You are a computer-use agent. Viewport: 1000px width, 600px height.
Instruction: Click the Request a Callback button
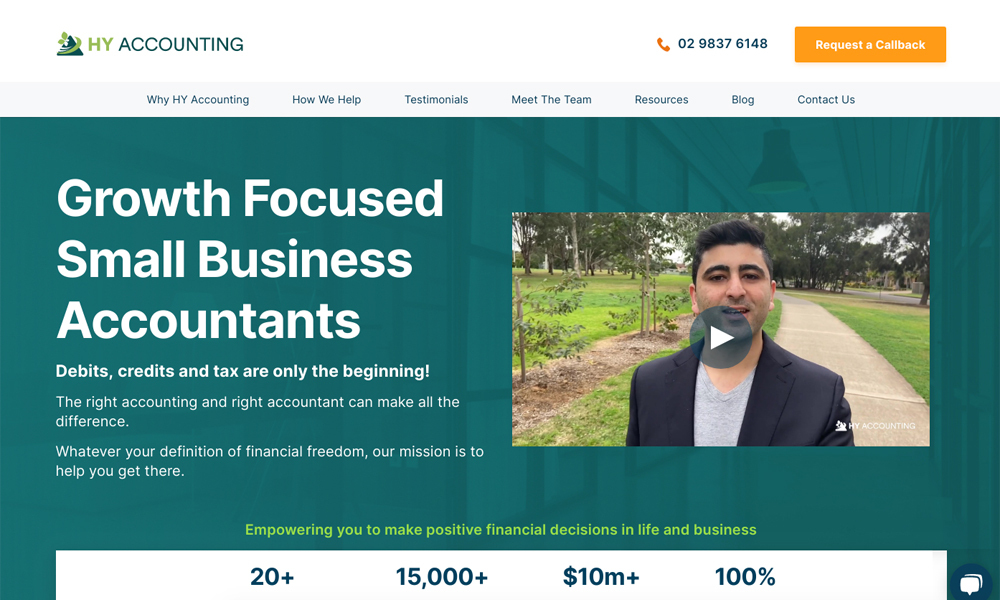870,45
